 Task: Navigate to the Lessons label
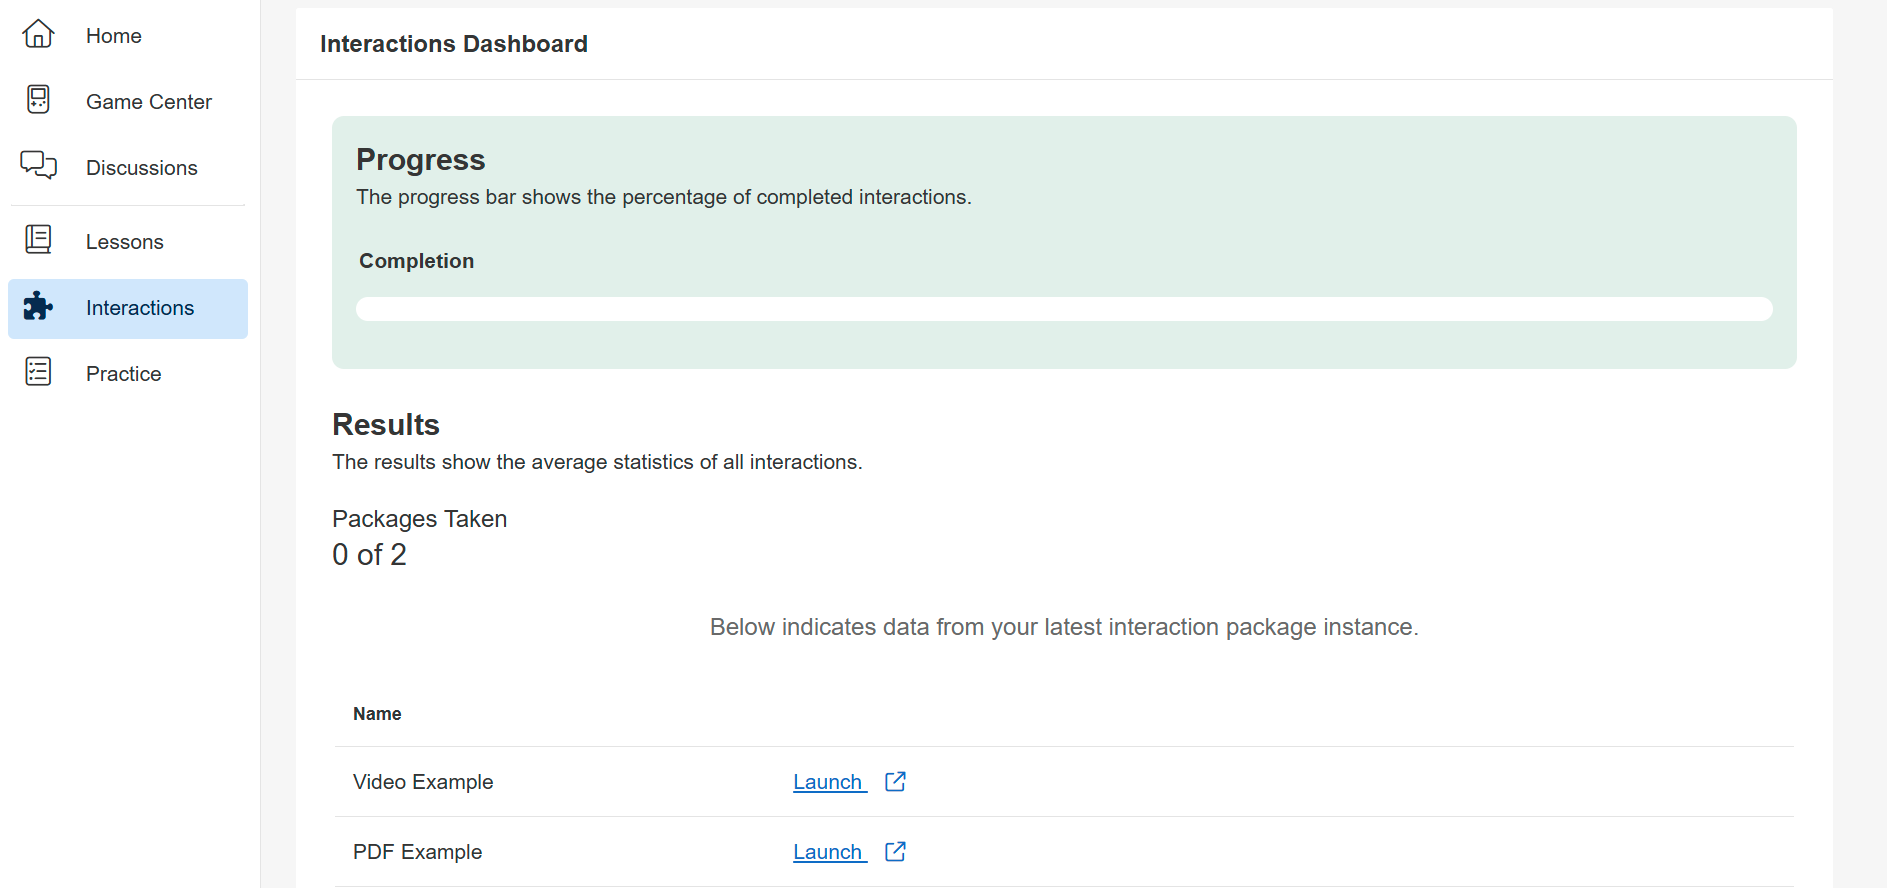click(x=124, y=242)
